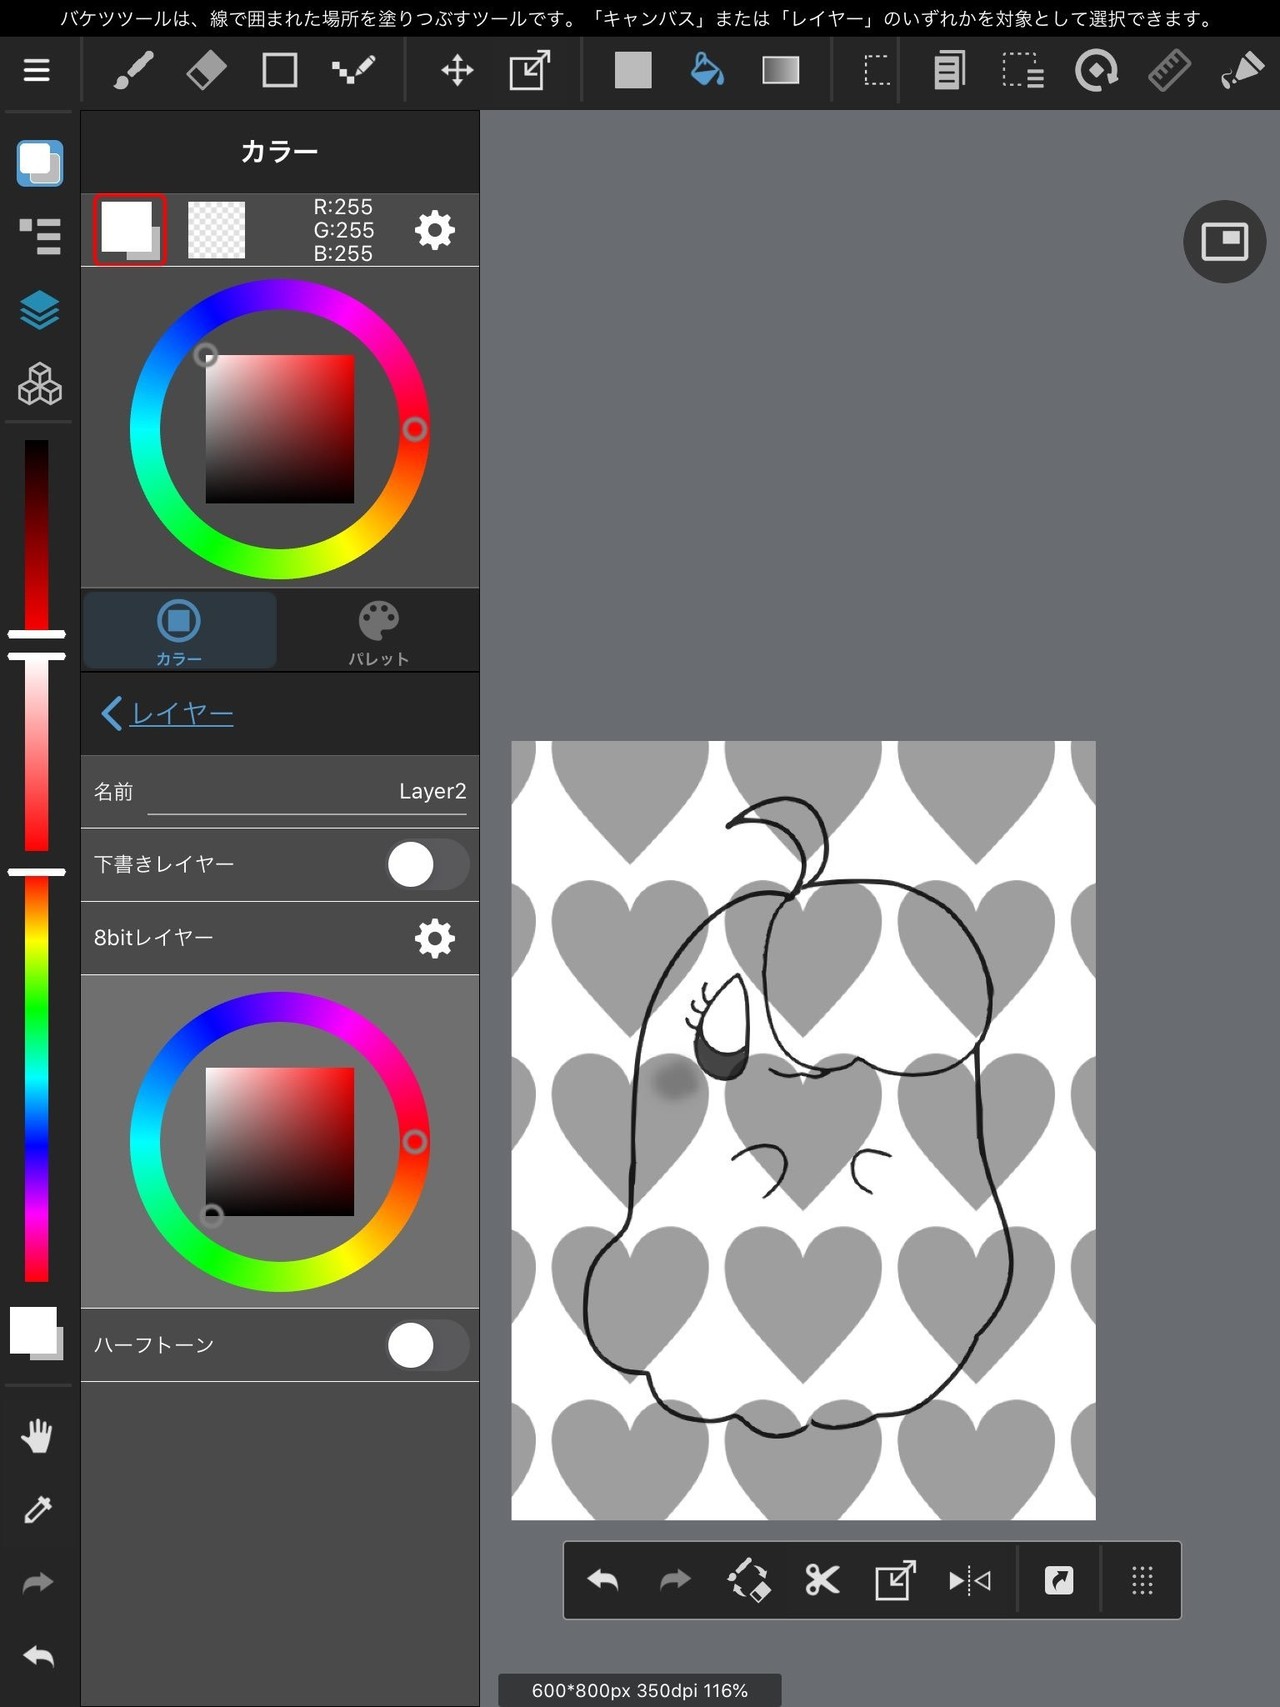The width and height of the screenshot is (1280, 1707).
Task: Open the ruler snap tool
Action: [1169, 70]
